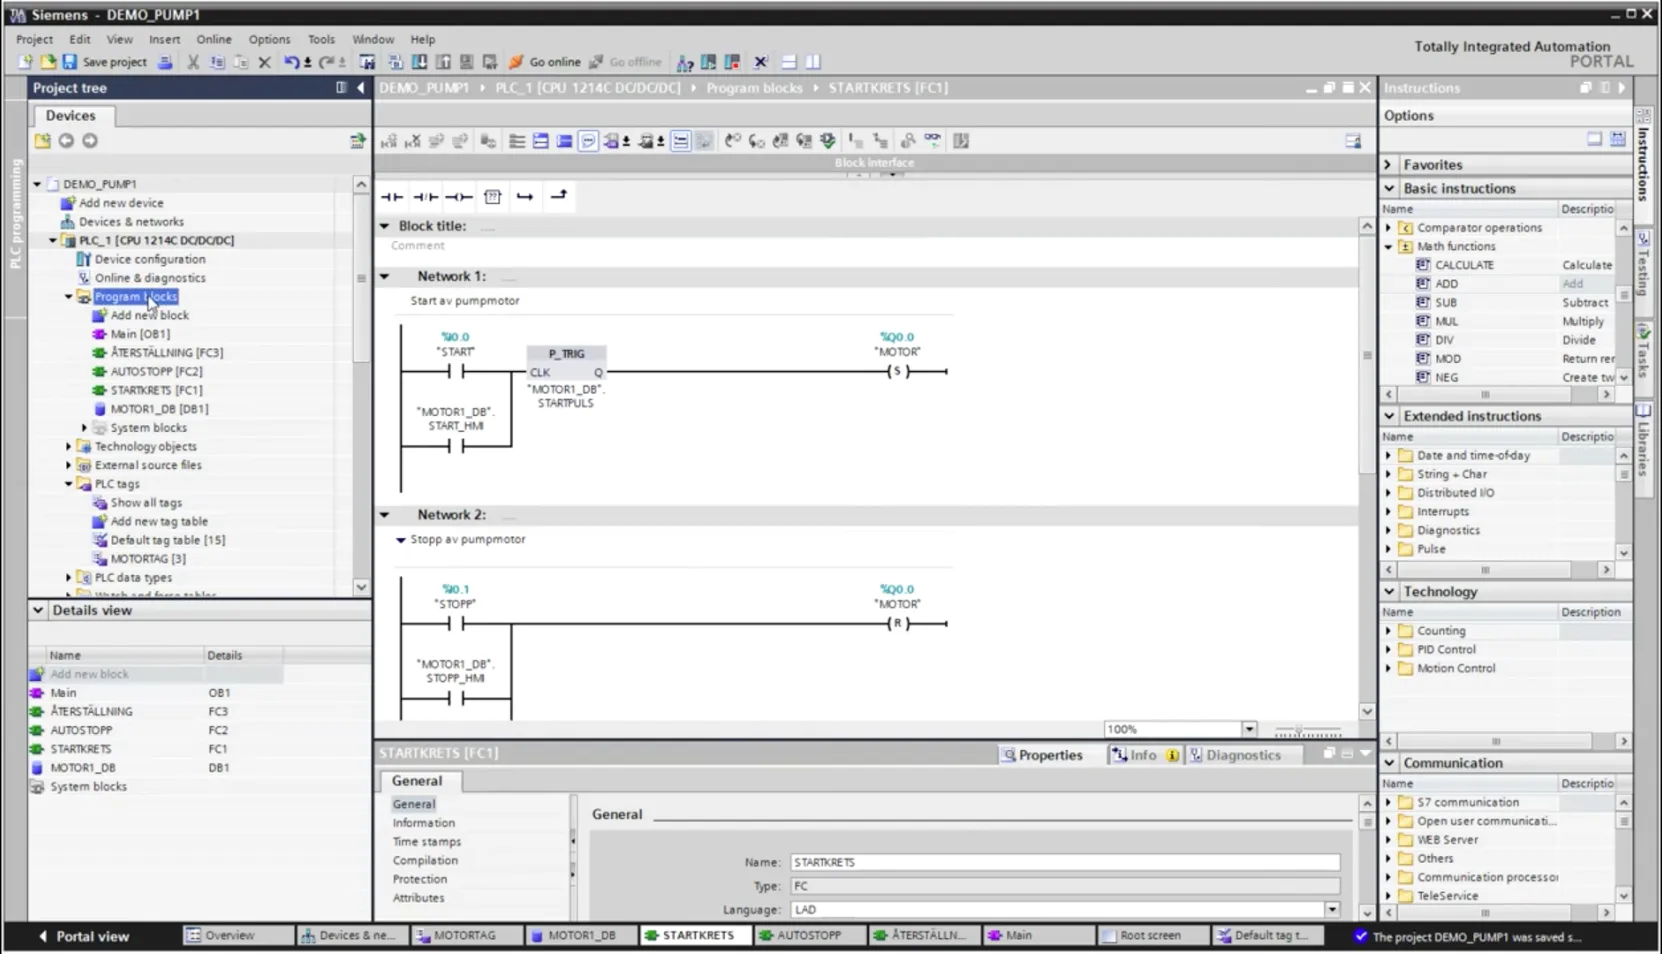Open the Help menu
This screenshot has height=954, width=1662.
[x=423, y=39]
